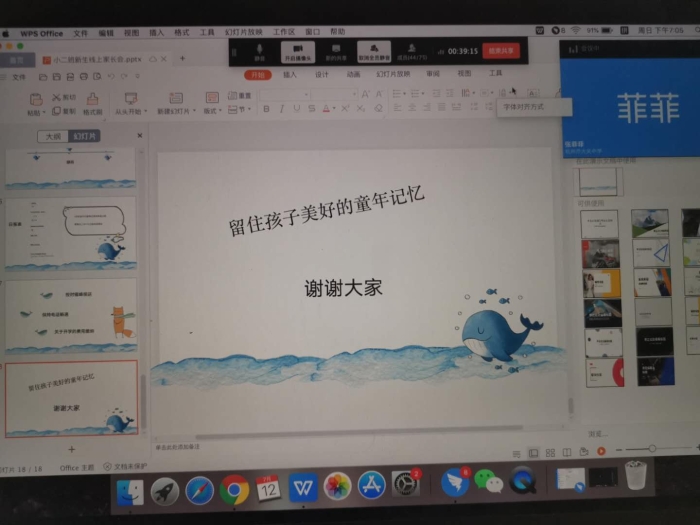Viewport: 700px width, 525px height.
Task: Open the 格式 menu in the macOS menu bar
Action: click(x=182, y=32)
